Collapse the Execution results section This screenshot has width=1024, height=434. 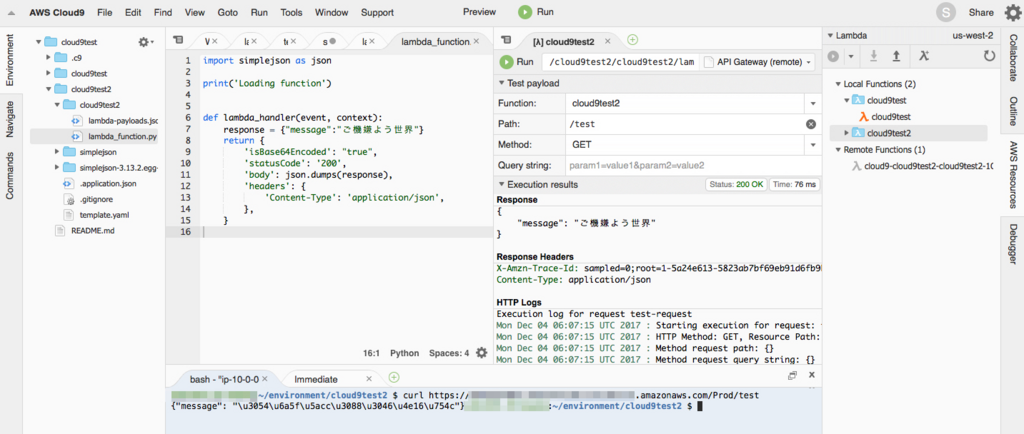[501, 185]
